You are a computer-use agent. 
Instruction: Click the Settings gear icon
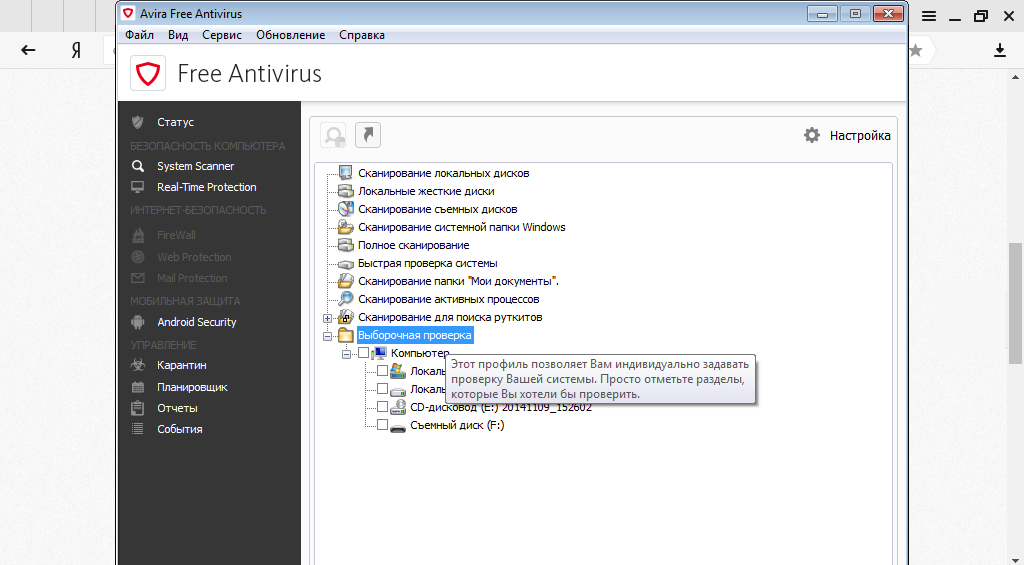812,135
